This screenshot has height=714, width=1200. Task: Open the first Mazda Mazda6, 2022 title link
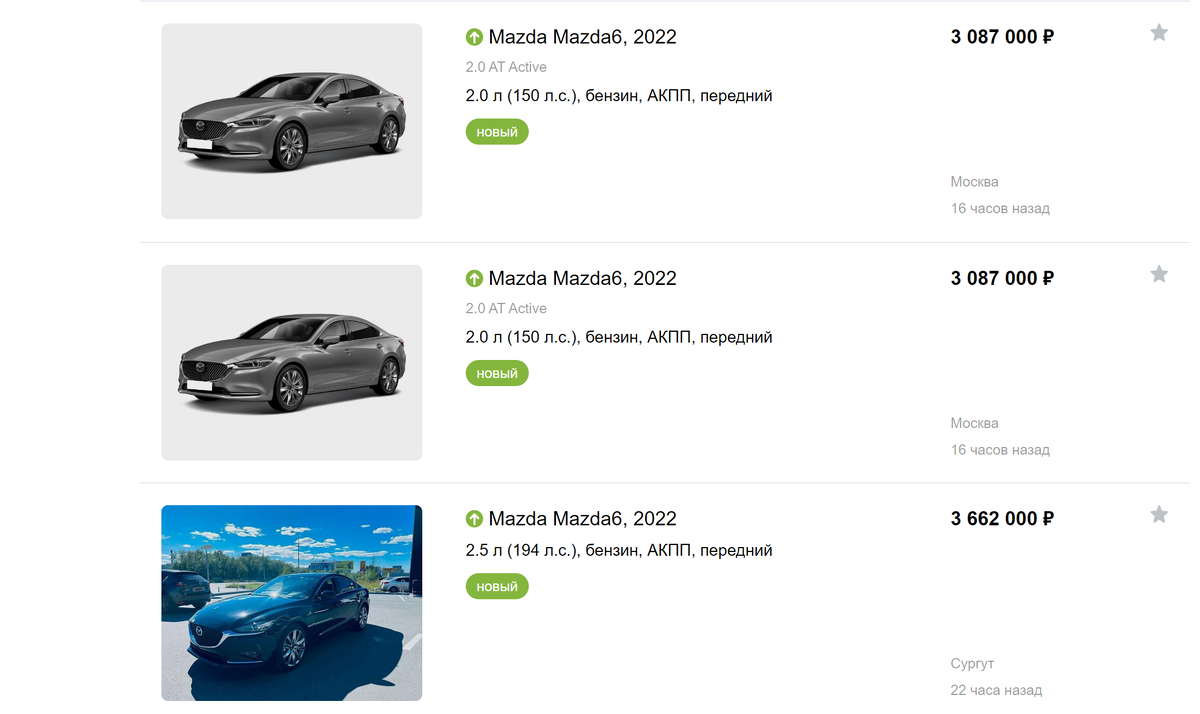click(582, 37)
